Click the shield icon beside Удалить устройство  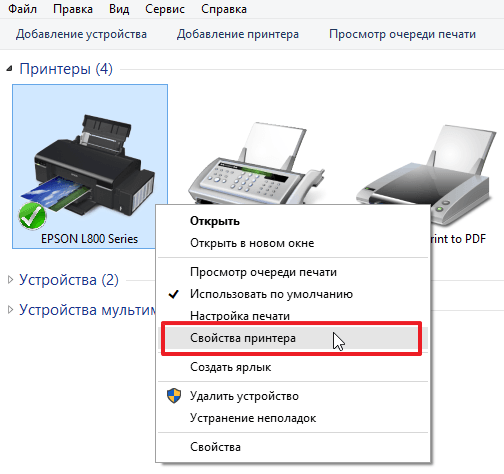[x=174, y=396]
